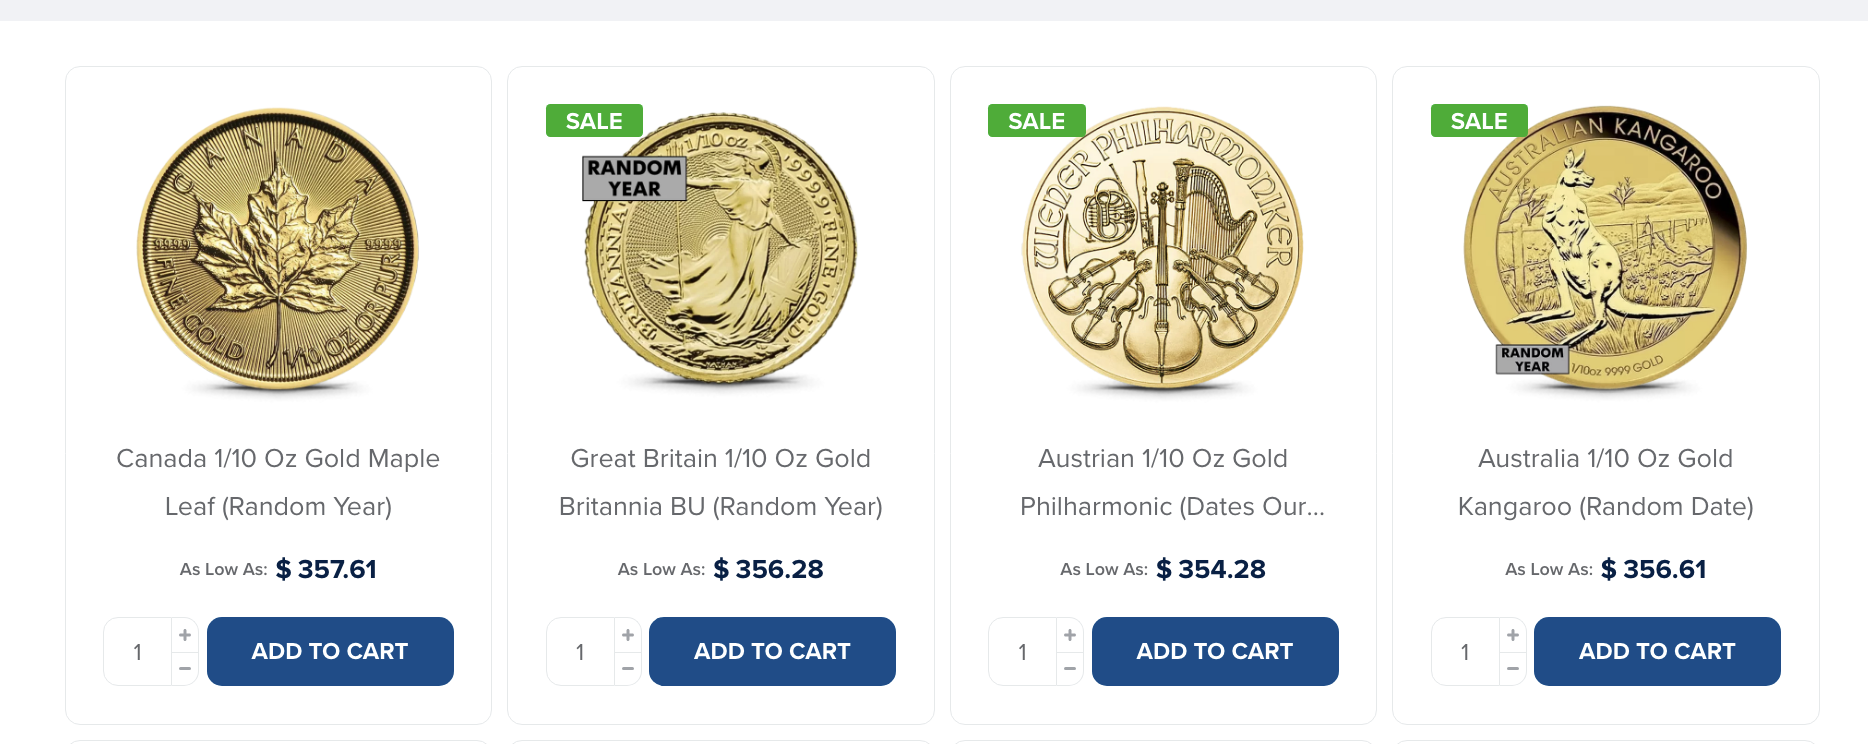Add Canada Gold Maple Leaf to cart

click(330, 651)
